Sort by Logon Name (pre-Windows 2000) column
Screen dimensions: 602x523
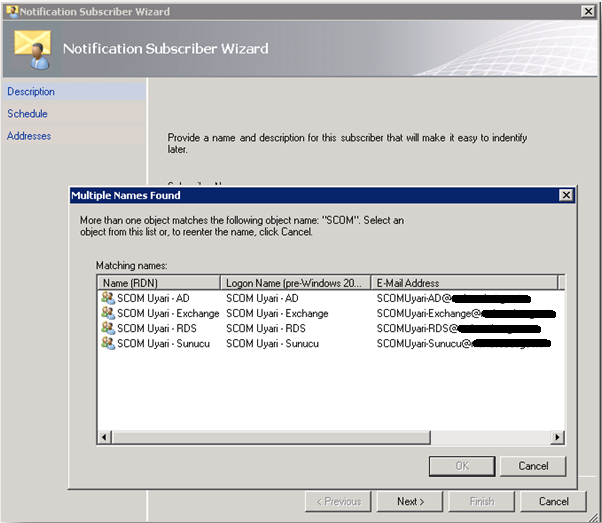pyautogui.click(x=295, y=283)
